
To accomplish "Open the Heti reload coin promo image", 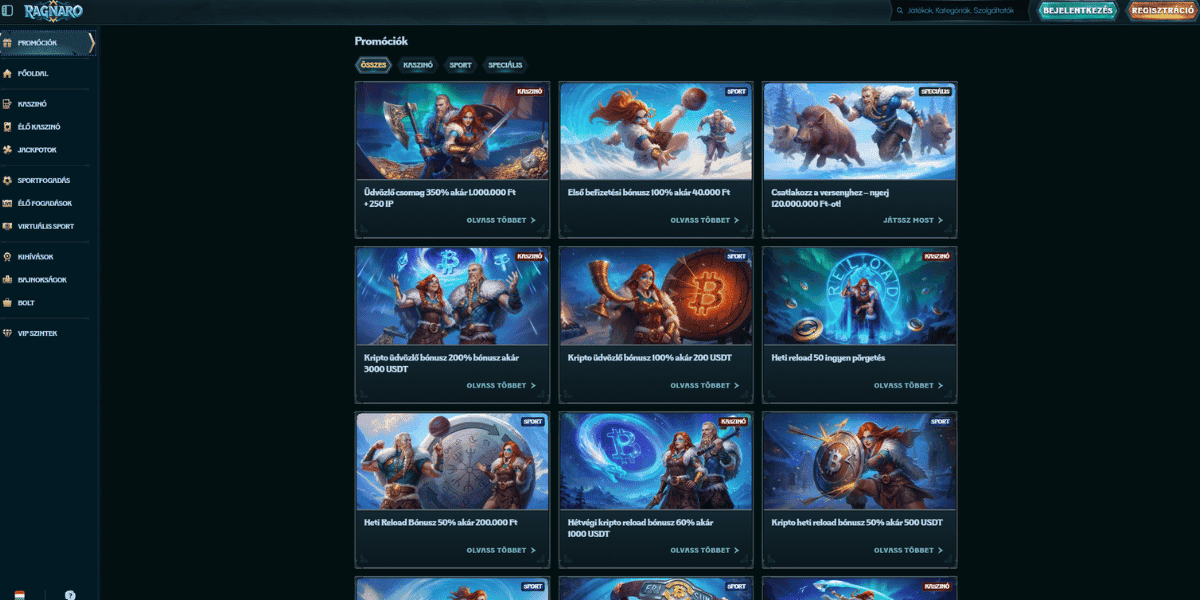I will pyautogui.click(x=859, y=296).
